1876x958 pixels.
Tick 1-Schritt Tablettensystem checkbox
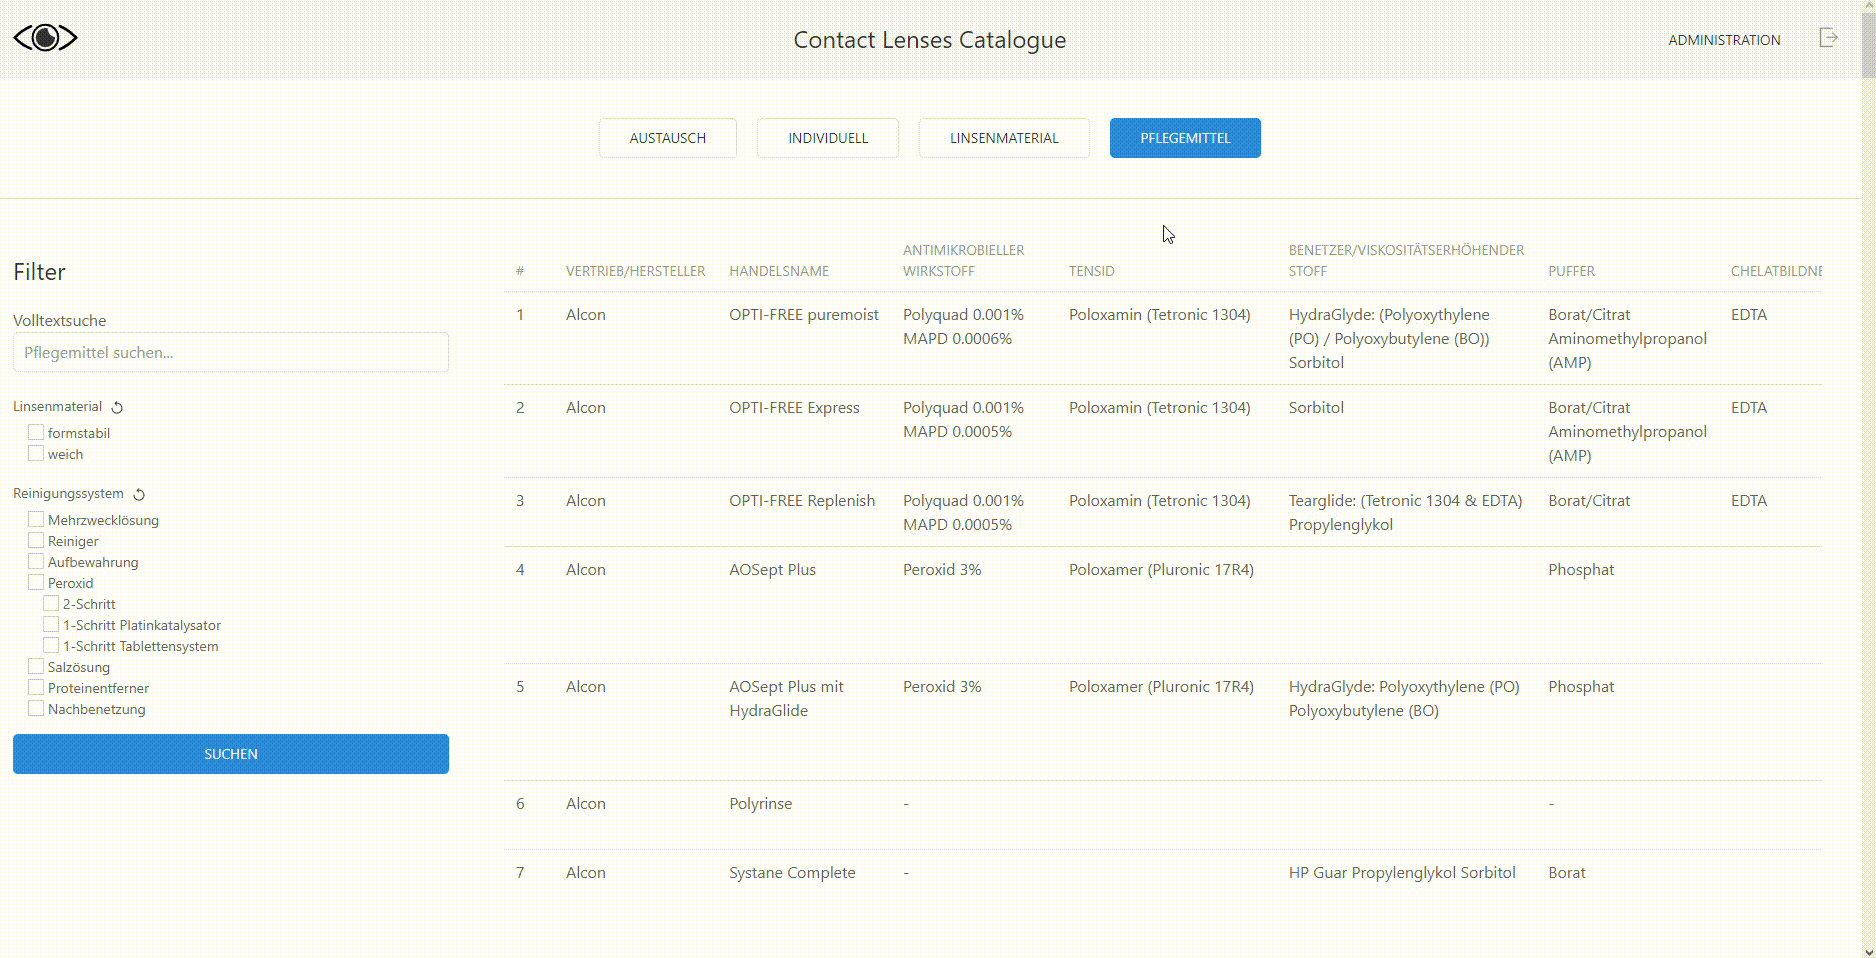pos(51,645)
